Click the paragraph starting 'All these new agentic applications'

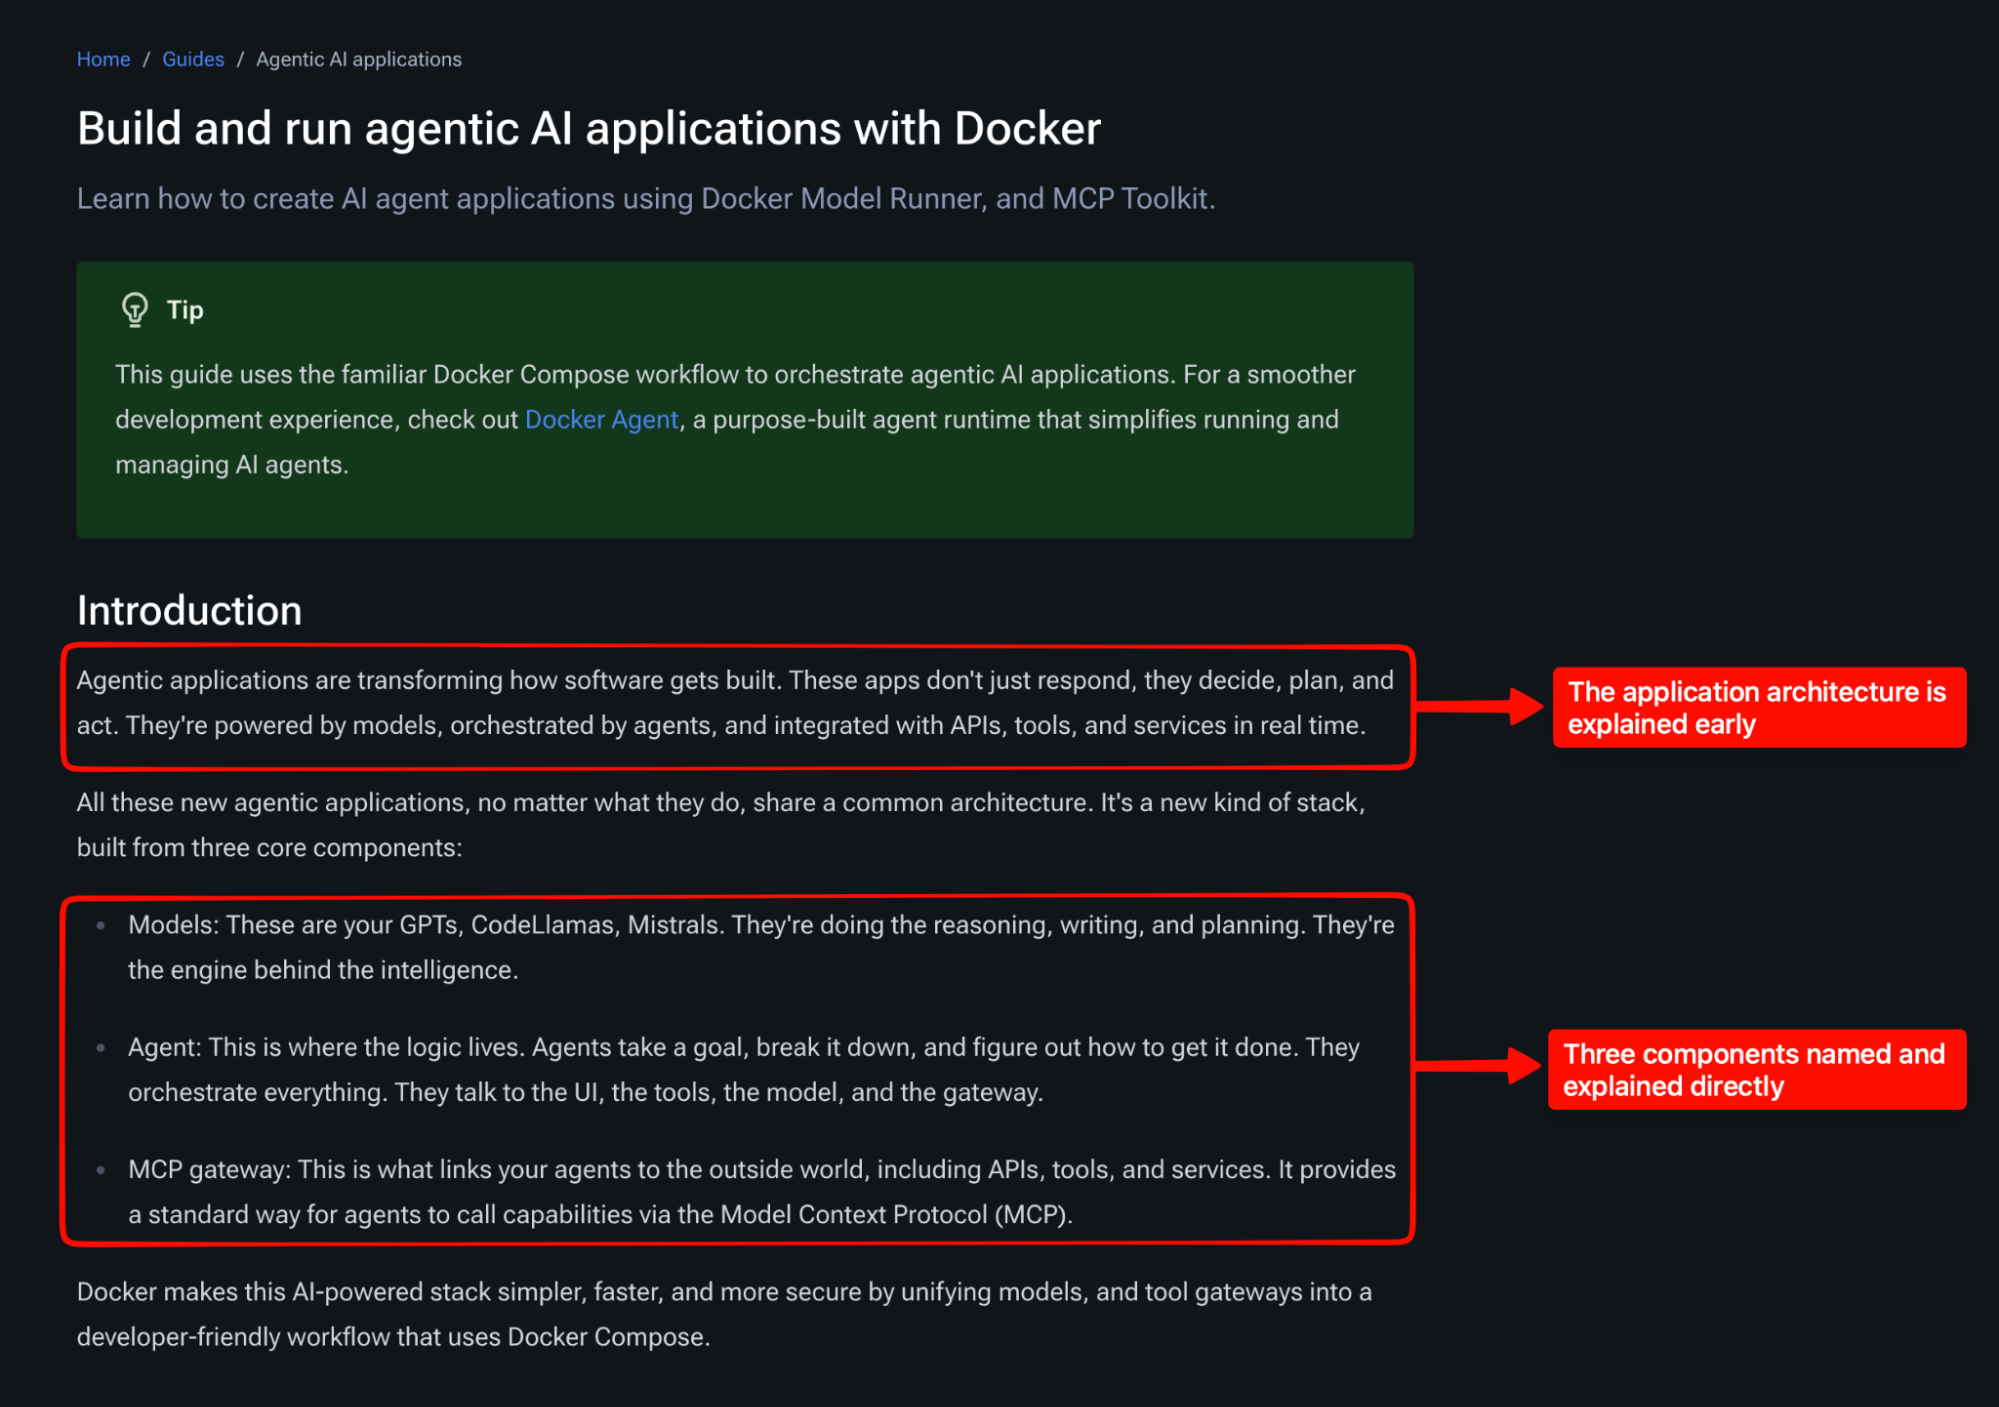tap(721, 825)
